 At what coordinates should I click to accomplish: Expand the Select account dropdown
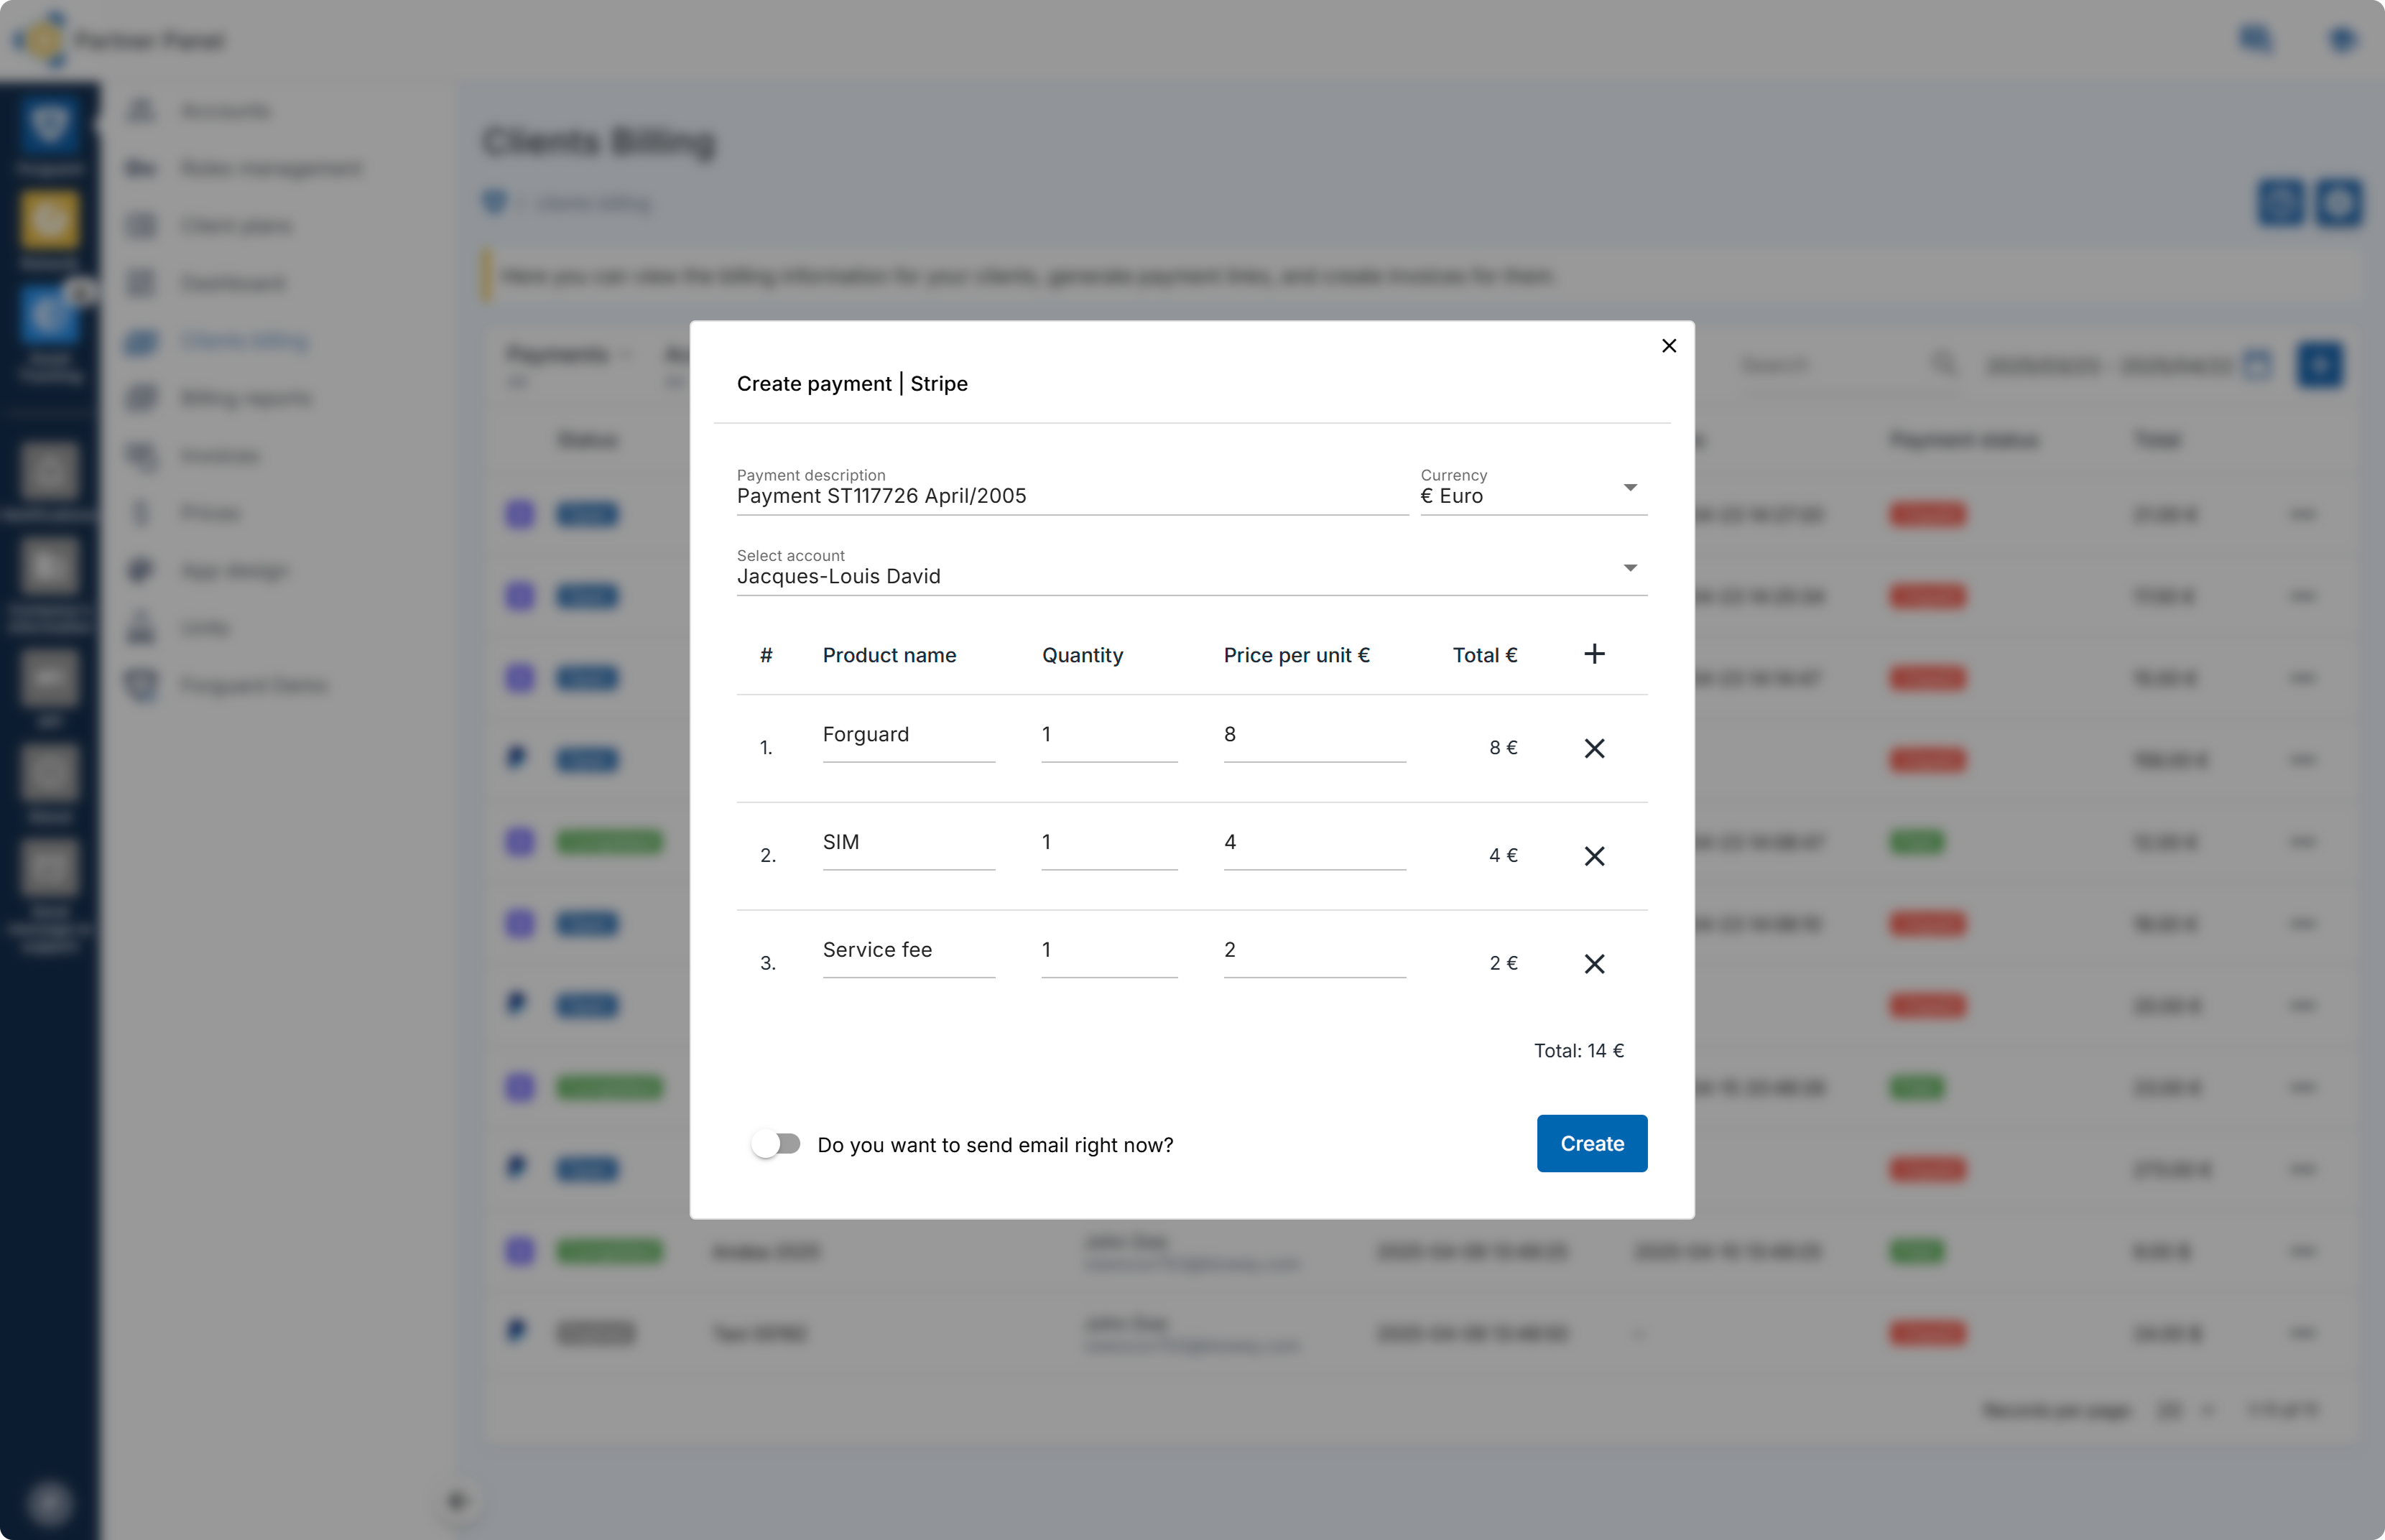coord(1629,568)
